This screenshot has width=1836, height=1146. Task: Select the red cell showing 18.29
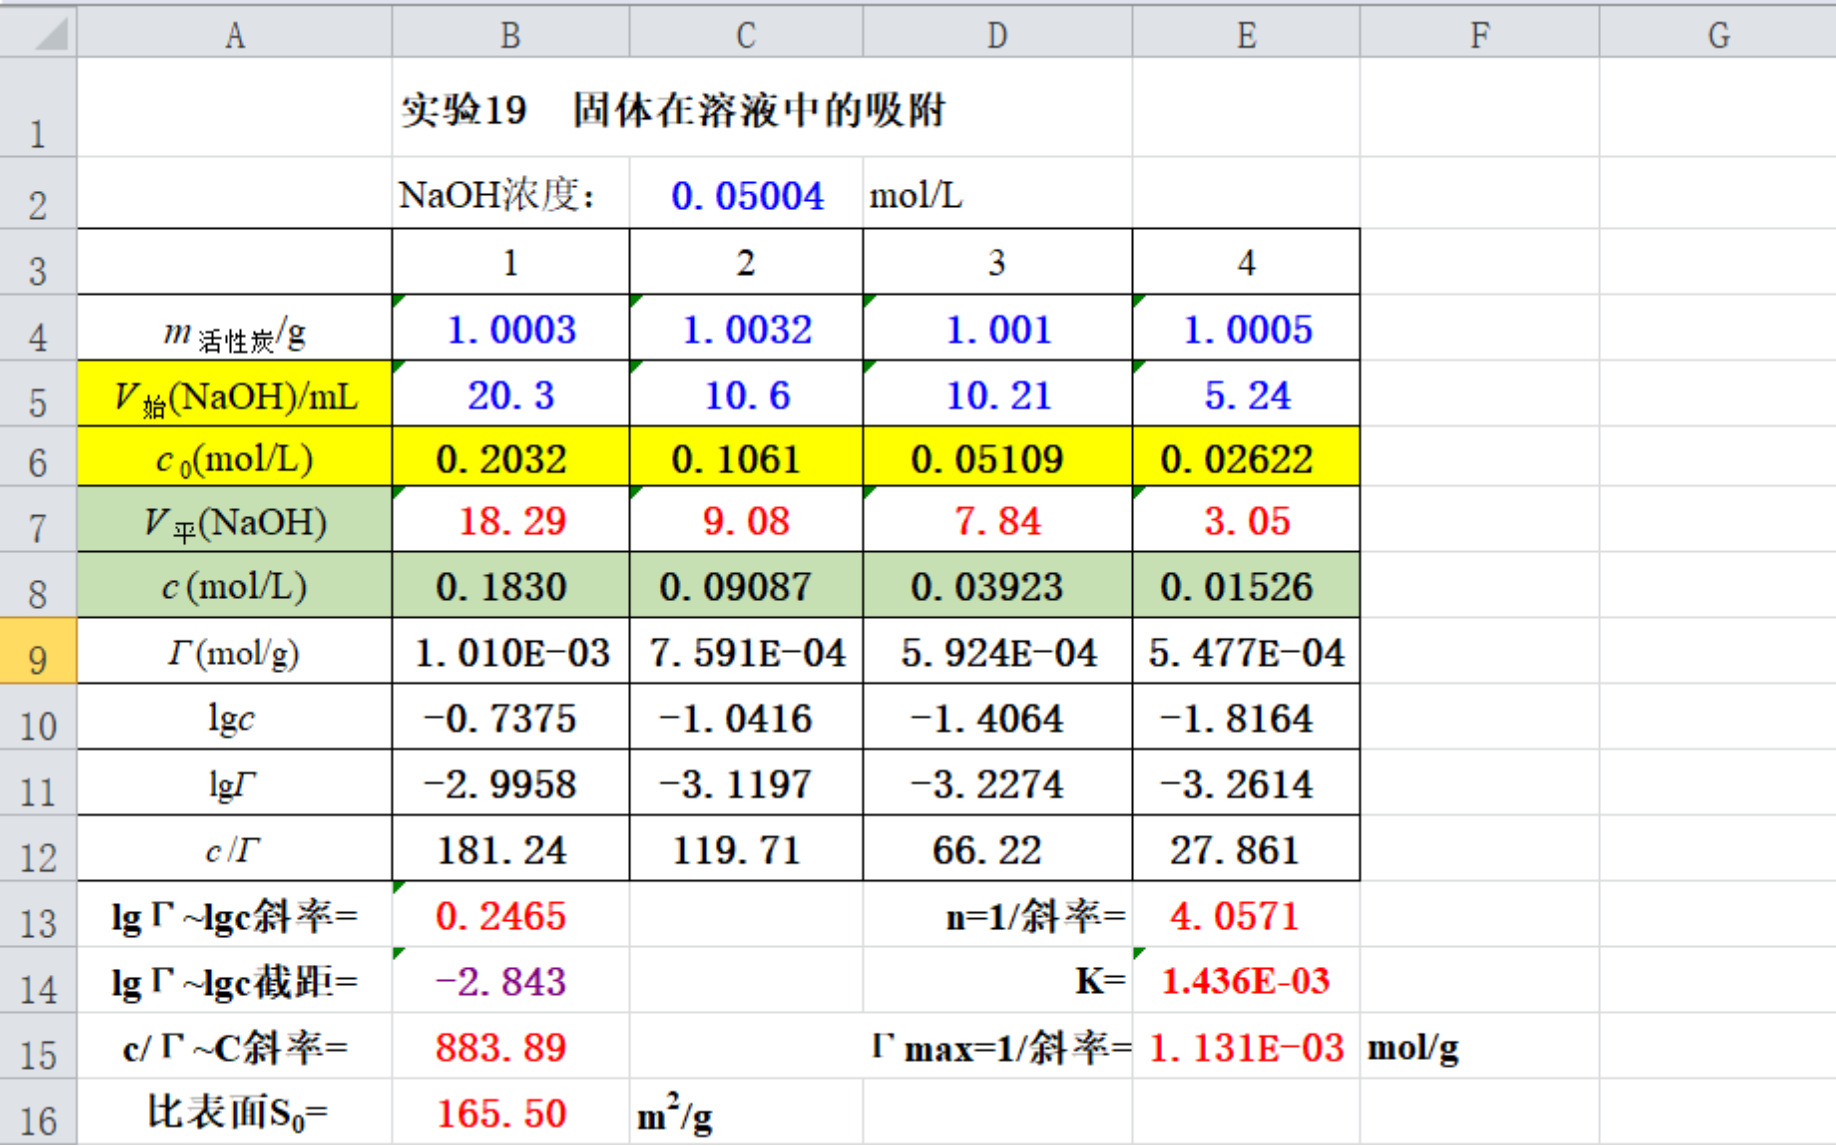510,521
